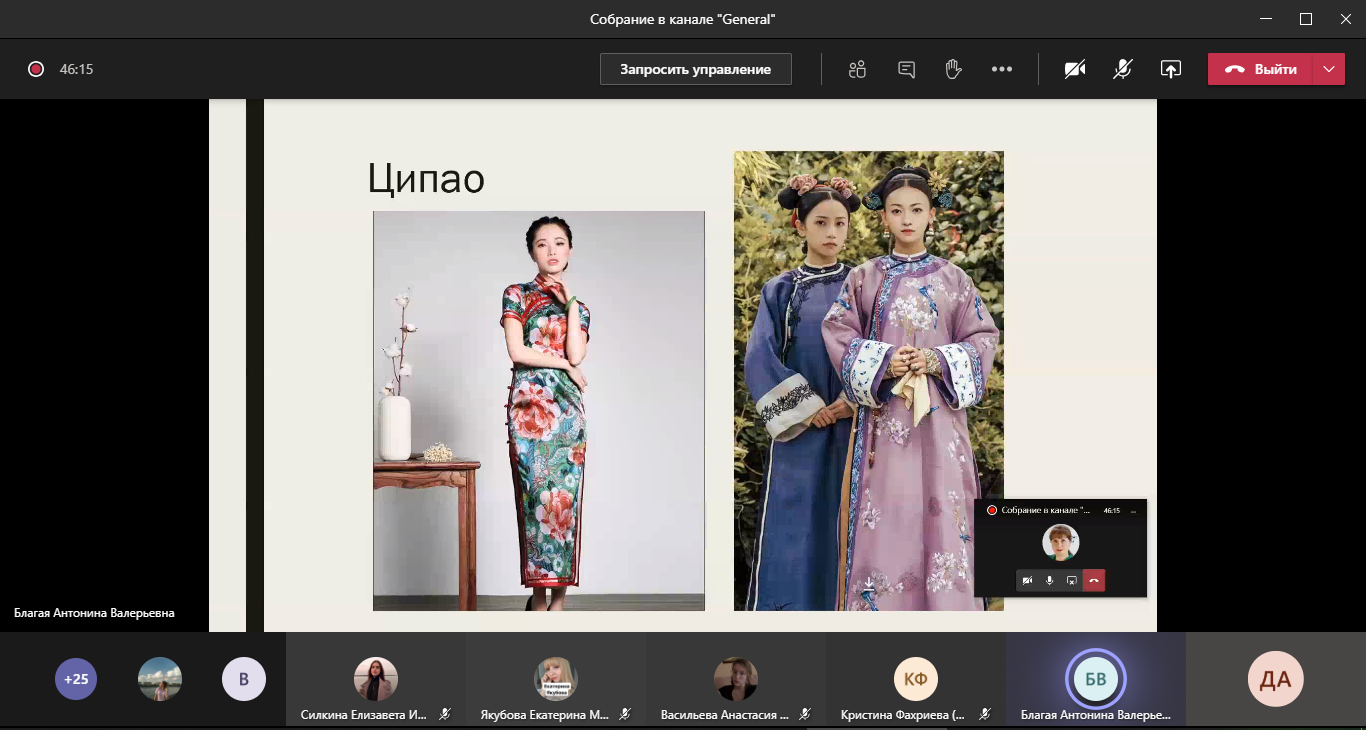
Task: End call from the mini meeting window
Action: coord(1094,580)
